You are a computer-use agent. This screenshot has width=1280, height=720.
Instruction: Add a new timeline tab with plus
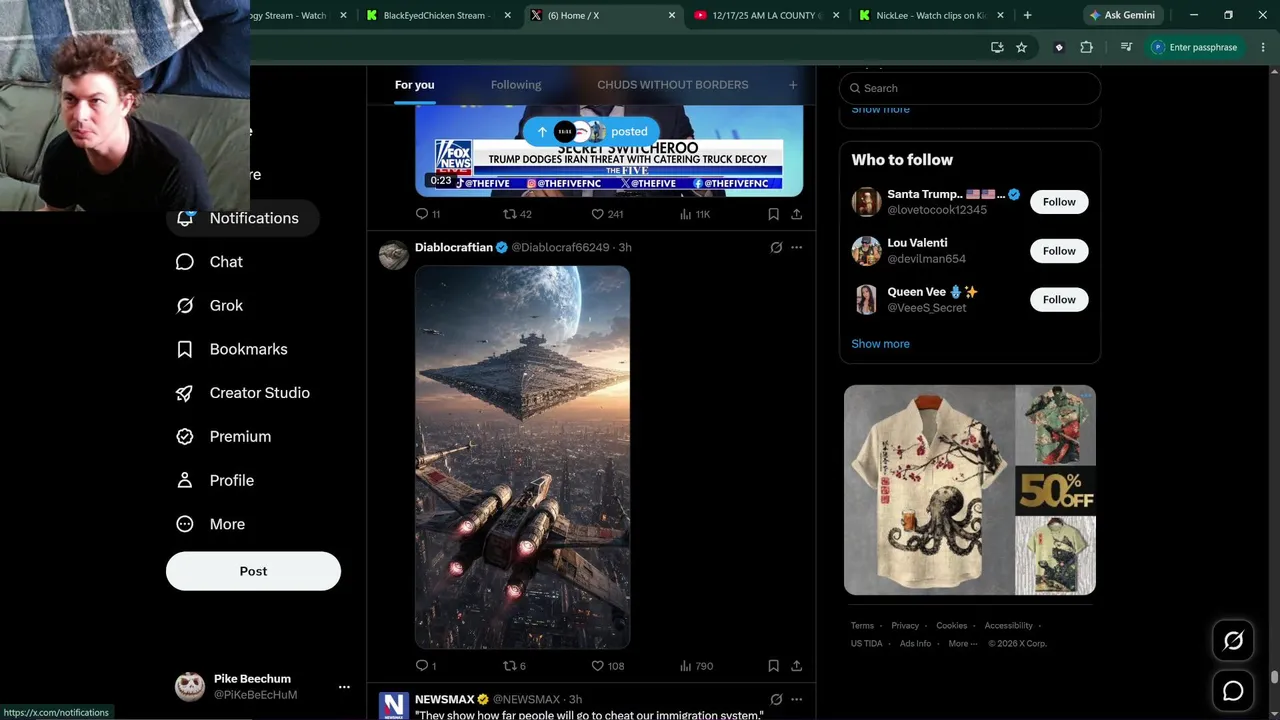coord(793,85)
